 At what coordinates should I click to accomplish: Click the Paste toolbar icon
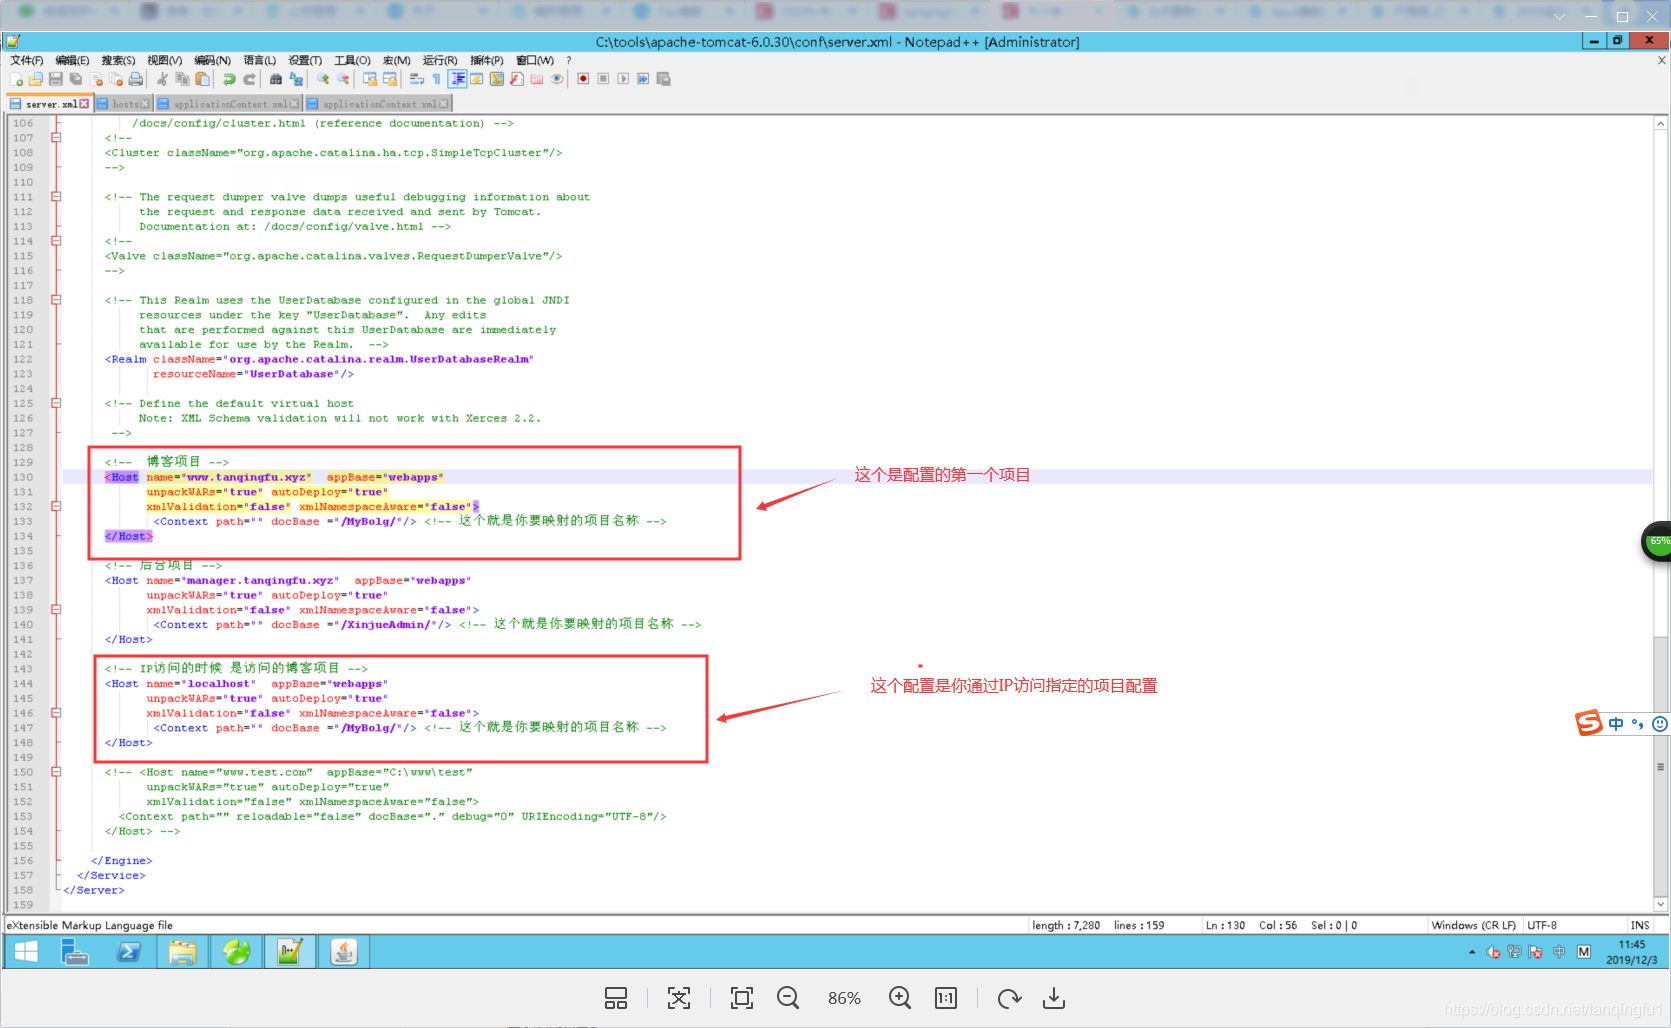202,79
